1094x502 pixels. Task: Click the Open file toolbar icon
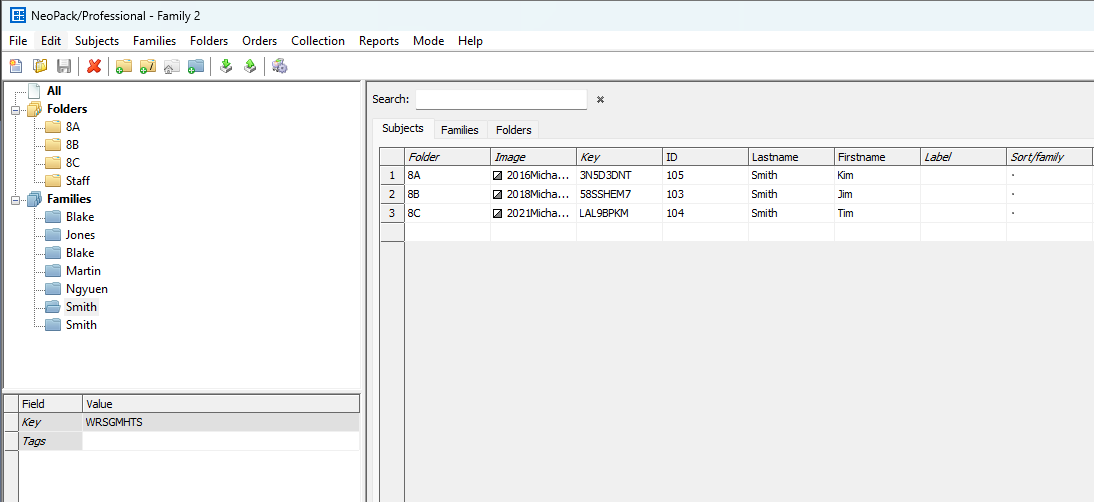pos(40,66)
